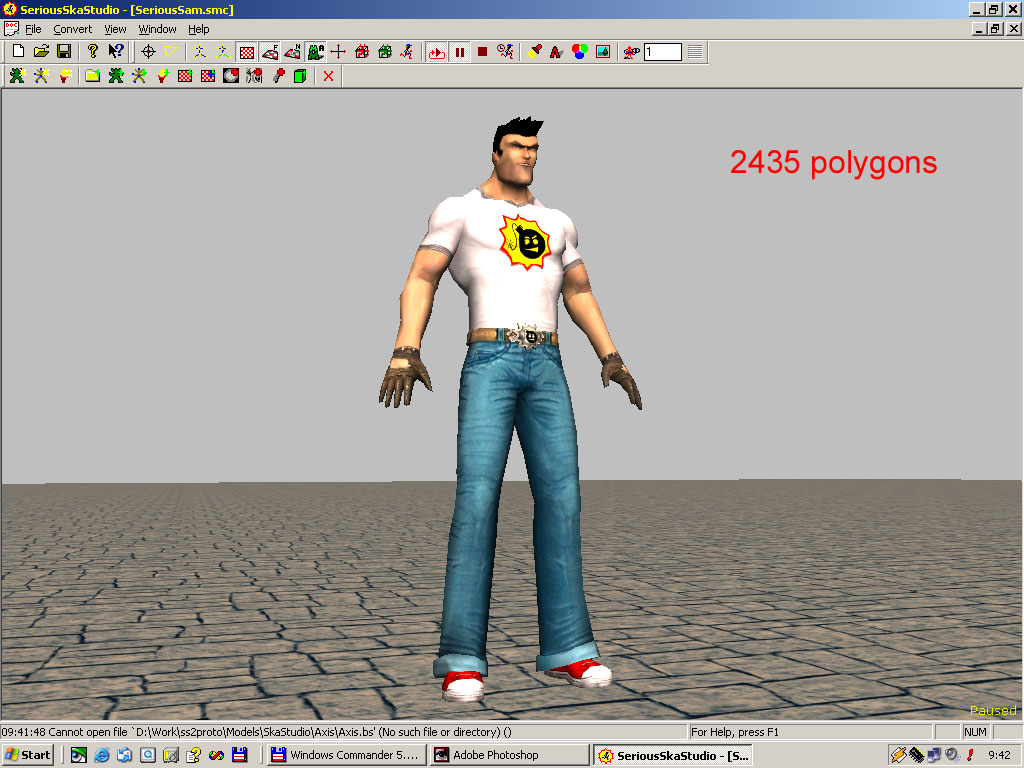Open the File menu
Screen dimensions: 1024x768
pos(33,29)
